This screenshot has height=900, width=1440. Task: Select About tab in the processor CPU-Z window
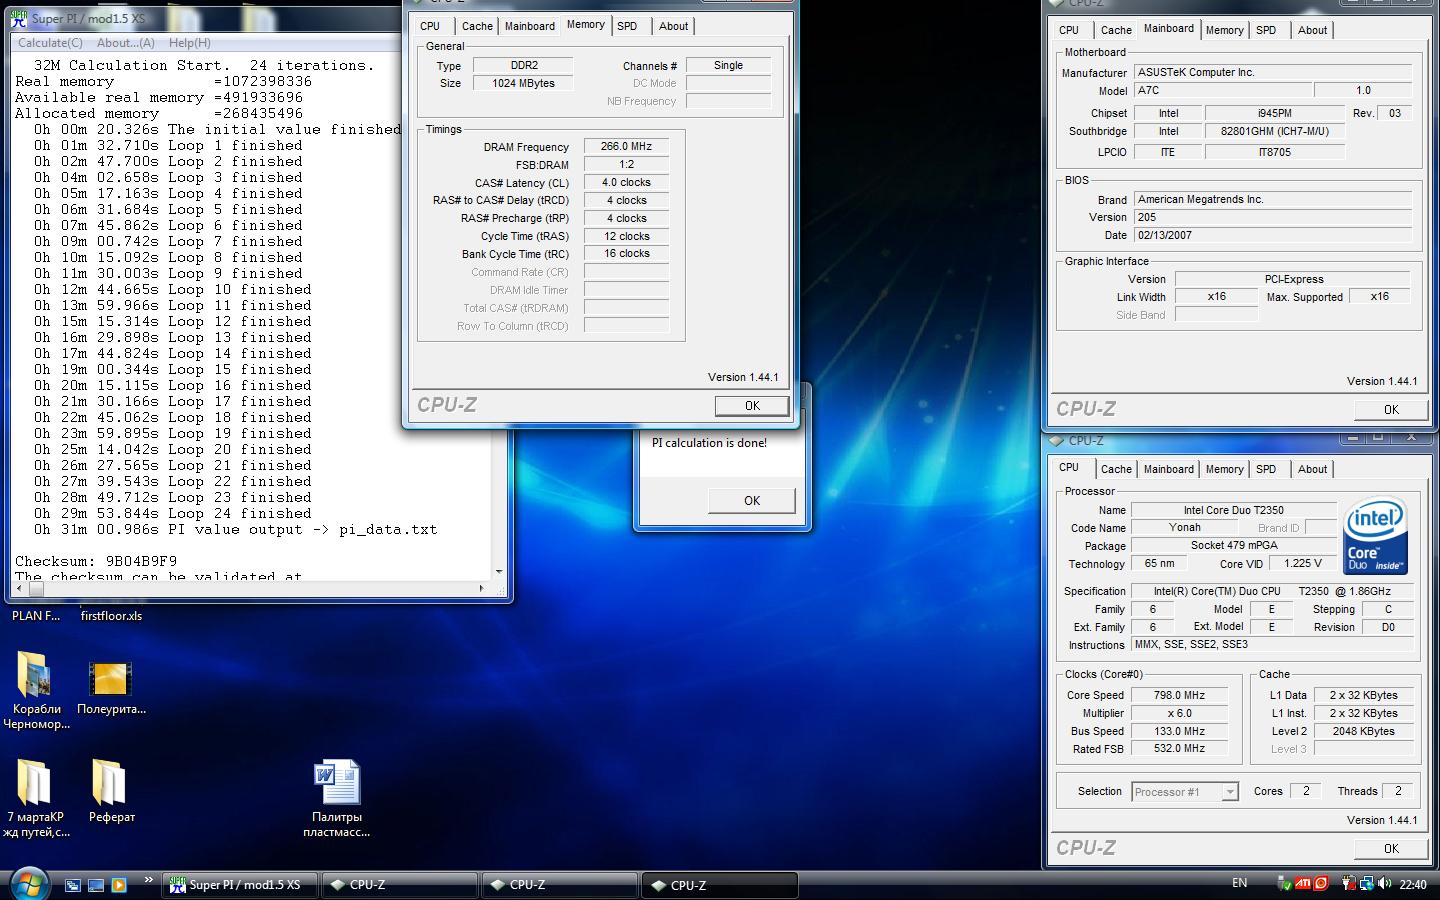coord(1312,469)
